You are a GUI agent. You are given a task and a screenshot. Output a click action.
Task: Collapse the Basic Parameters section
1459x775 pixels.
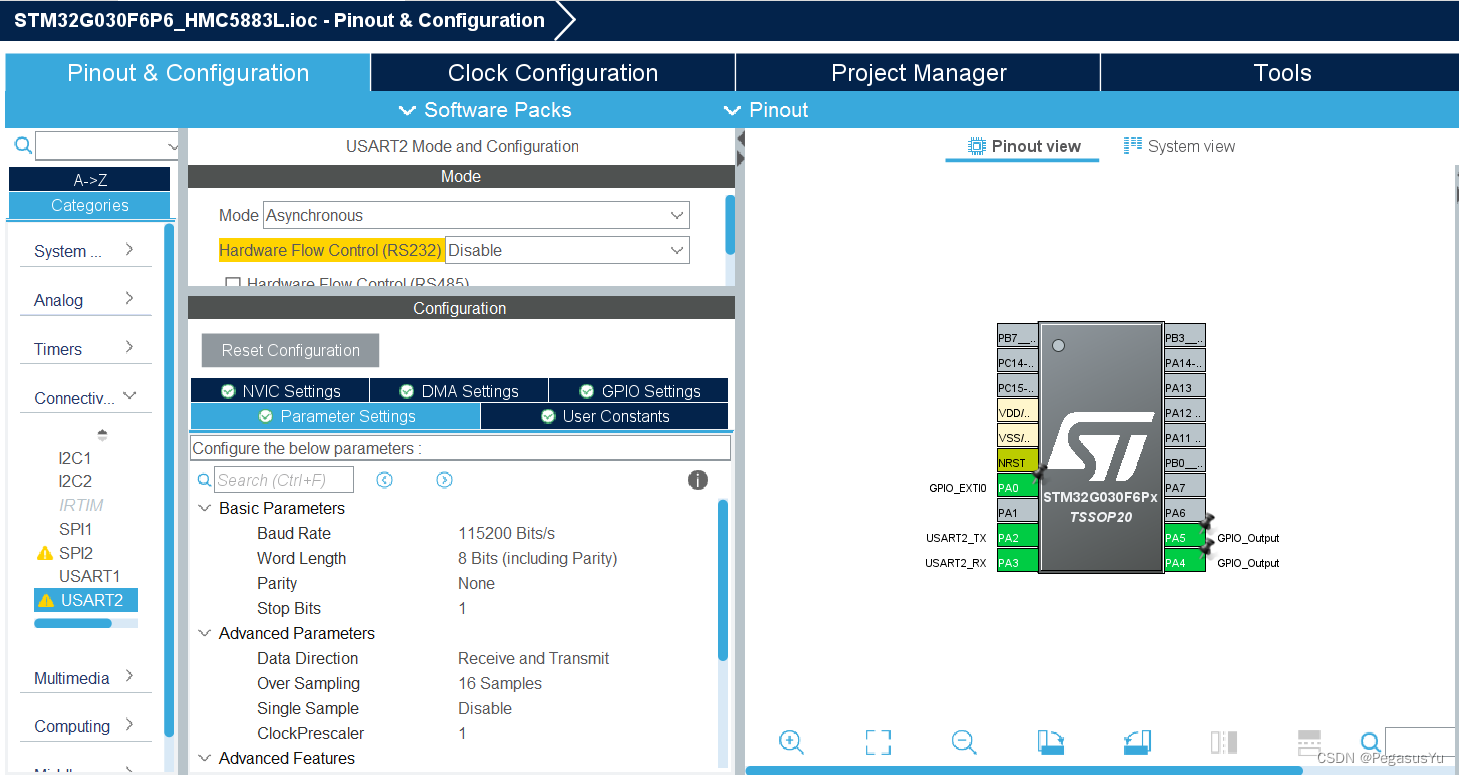pyautogui.click(x=205, y=508)
